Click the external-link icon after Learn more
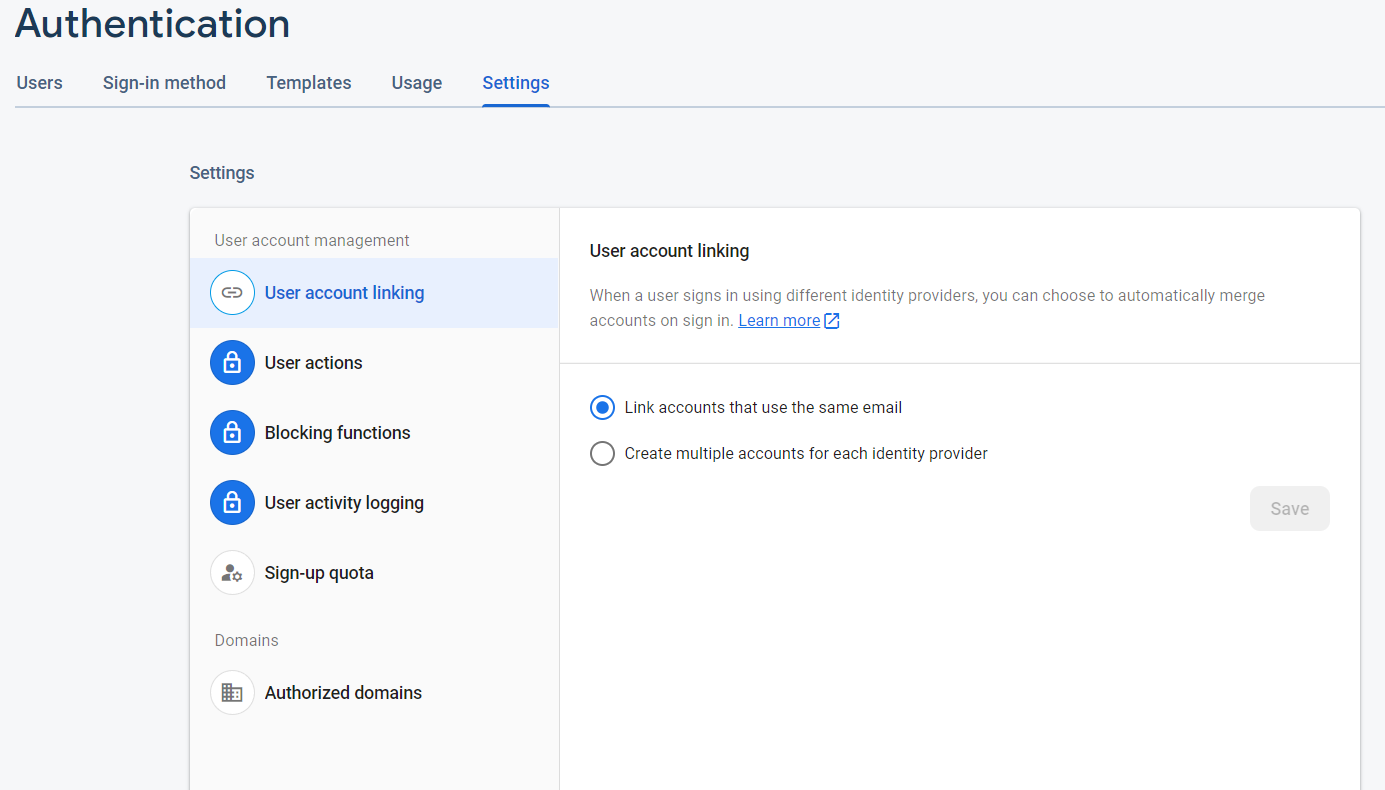 tap(832, 321)
